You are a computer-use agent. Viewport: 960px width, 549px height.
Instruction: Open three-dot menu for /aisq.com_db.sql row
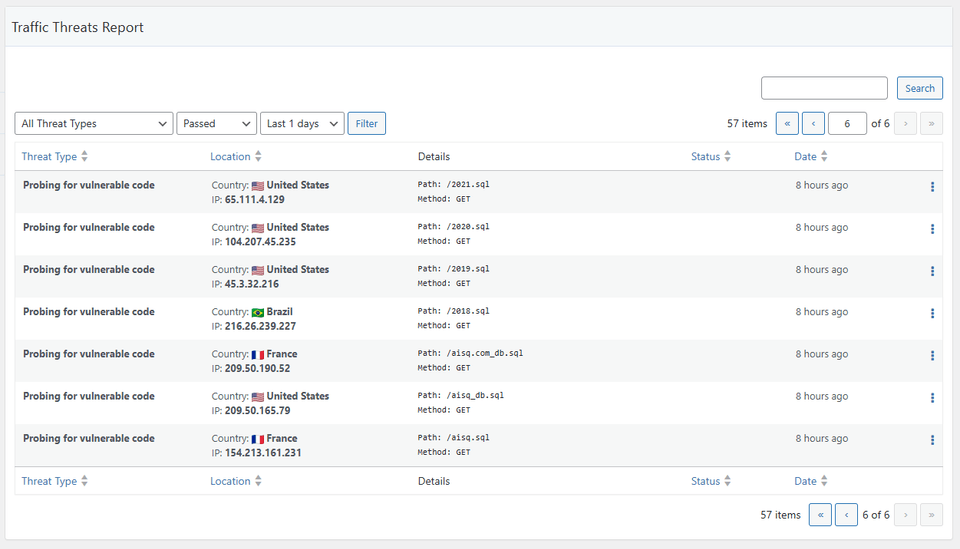pyautogui.click(x=932, y=356)
